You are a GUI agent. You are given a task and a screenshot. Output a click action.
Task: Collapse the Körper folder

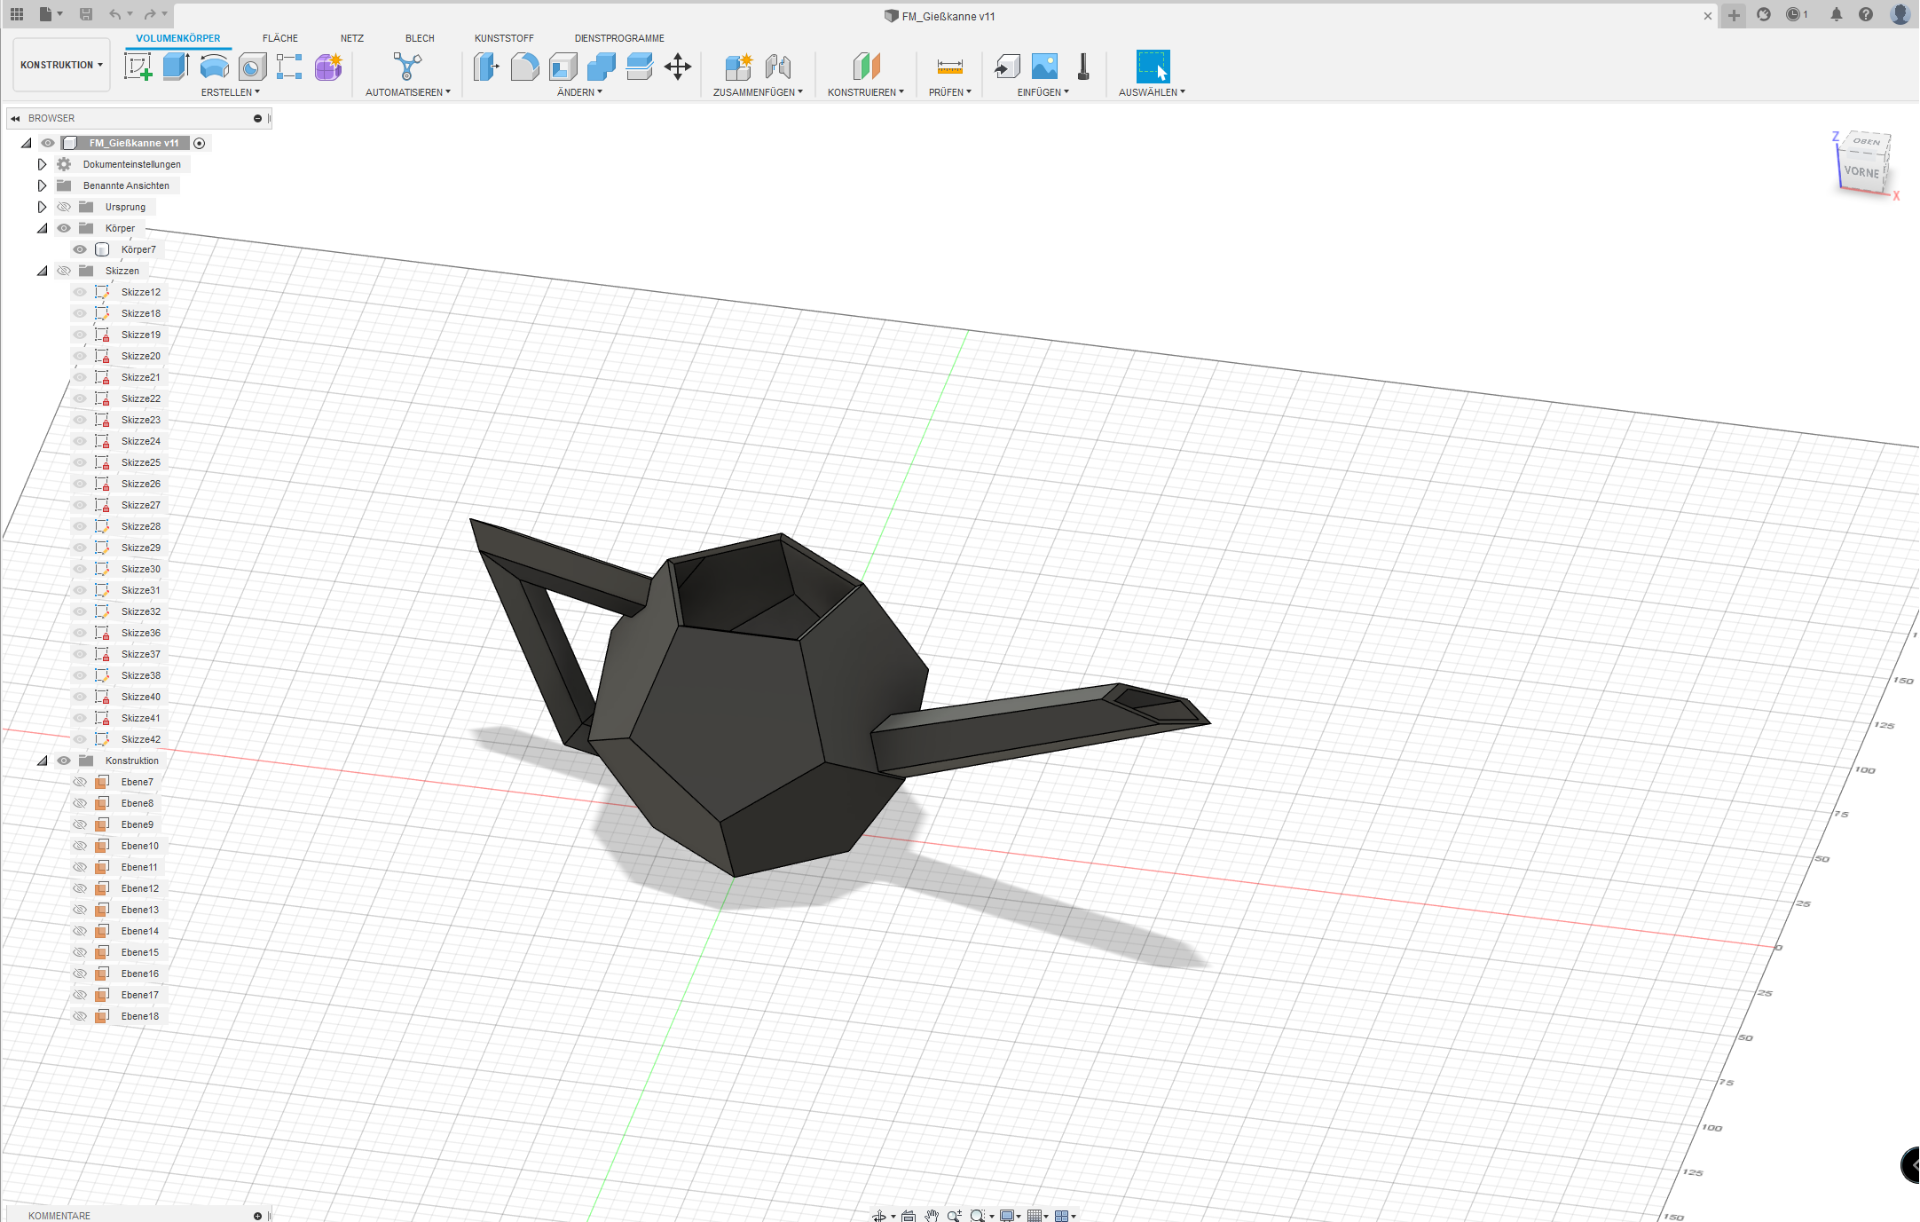click(x=42, y=228)
